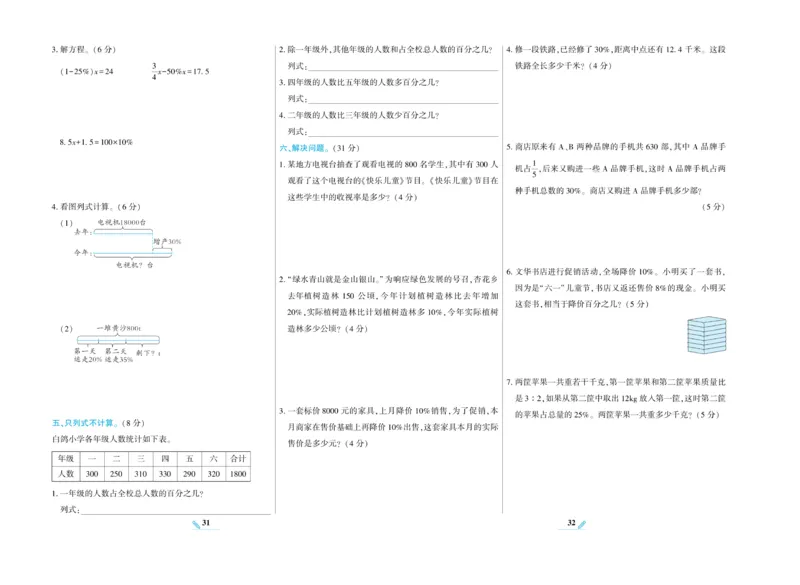Click the 年级 row header cell
Viewport: 800px width, 585px height.
[64, 458]
